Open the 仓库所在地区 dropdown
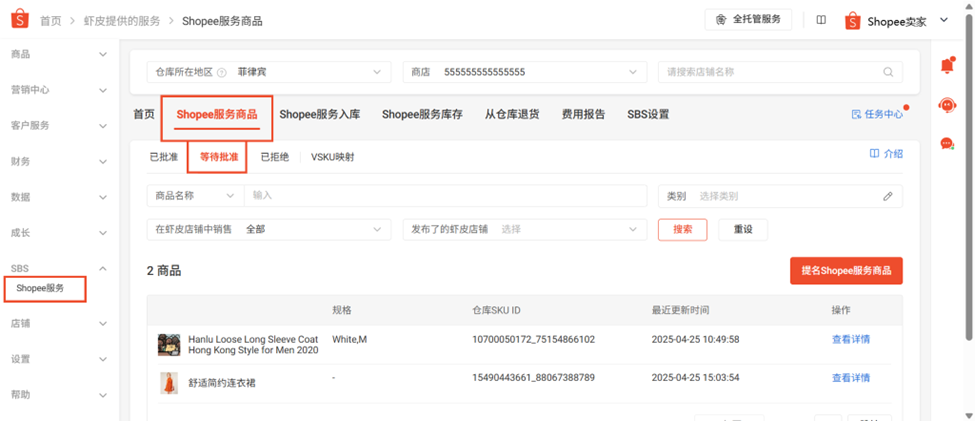 269,72
